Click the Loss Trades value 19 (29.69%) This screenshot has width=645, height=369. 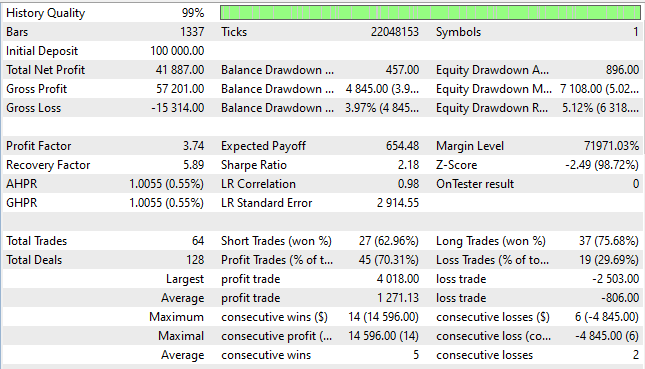tap(609, 260)
